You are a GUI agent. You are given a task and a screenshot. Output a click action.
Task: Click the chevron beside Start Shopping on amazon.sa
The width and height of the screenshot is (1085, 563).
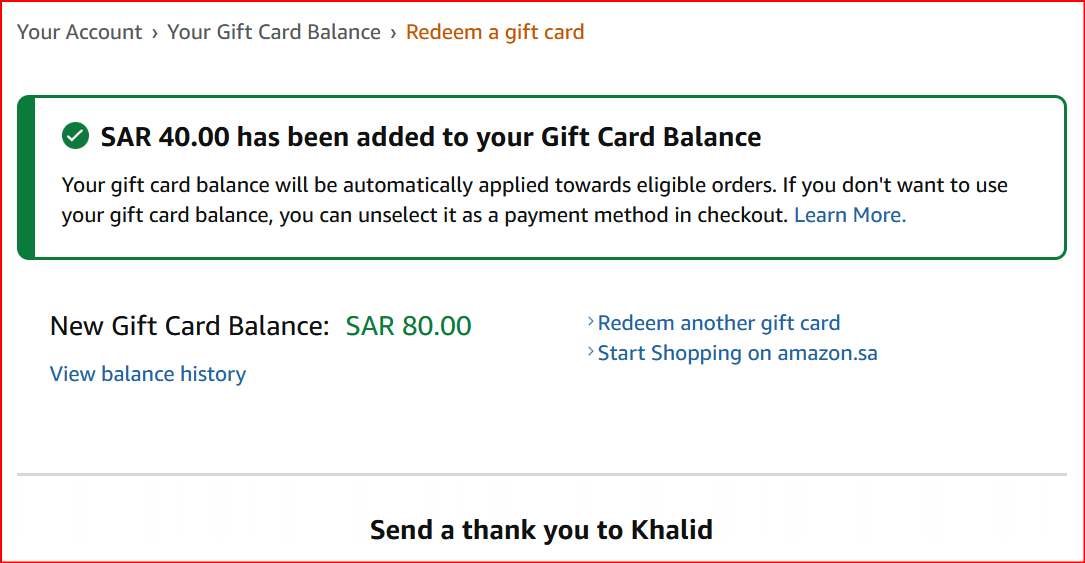pos(591,353)
